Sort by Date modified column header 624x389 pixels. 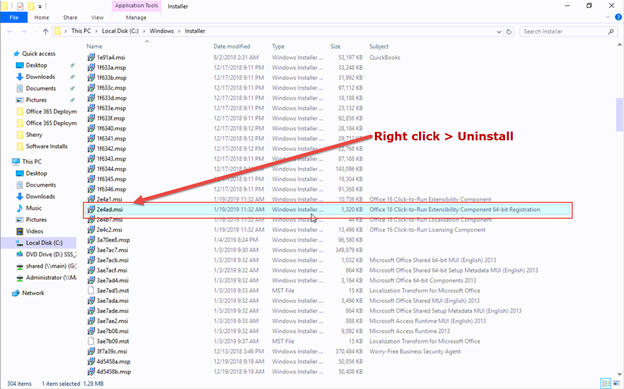tap(232, 47)
